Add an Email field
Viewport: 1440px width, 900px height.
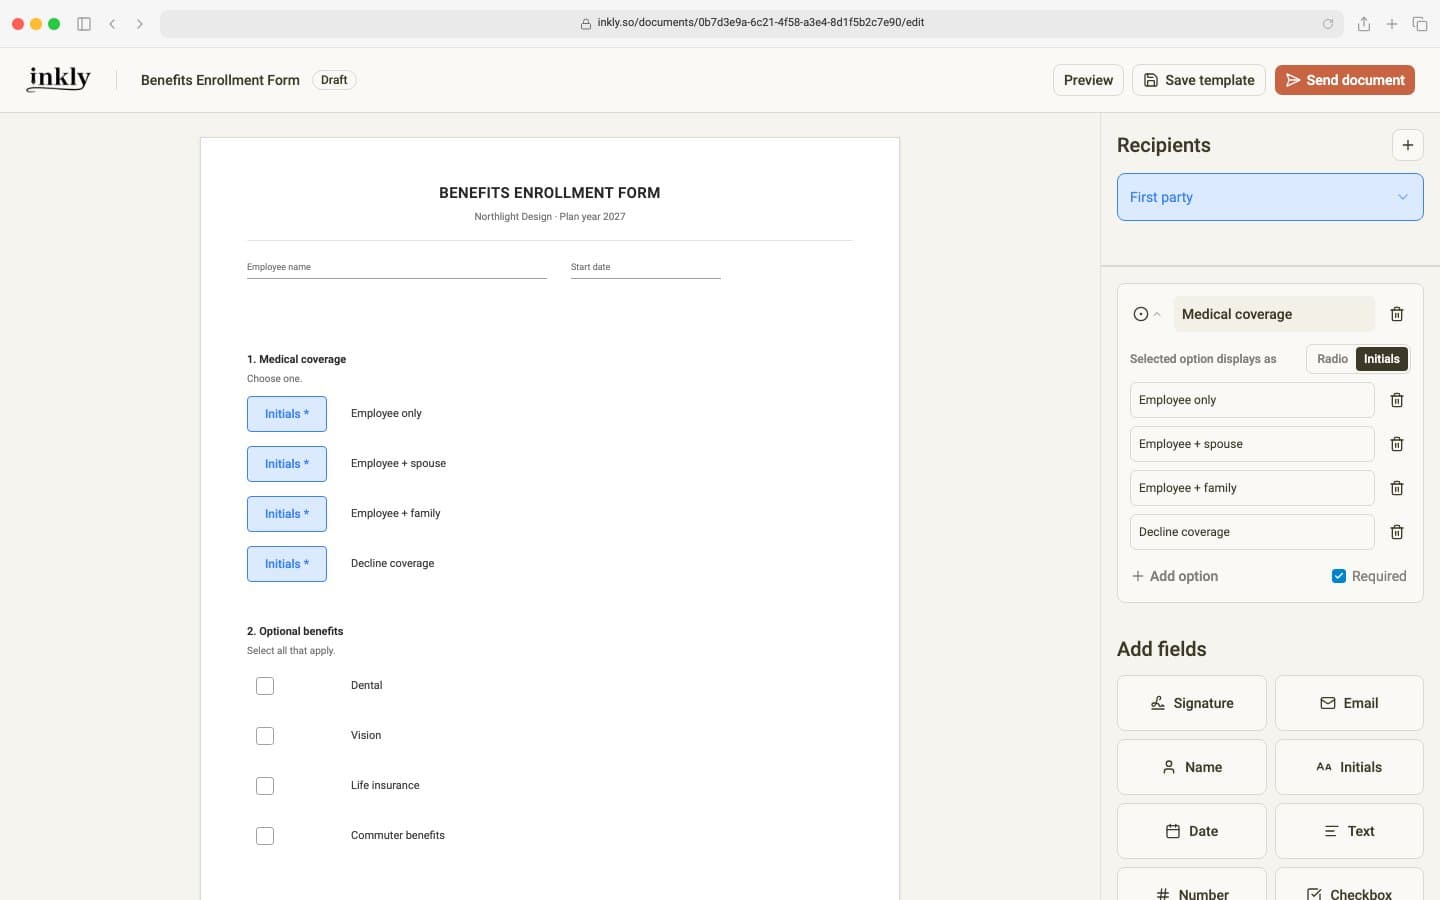point(1349,703)
